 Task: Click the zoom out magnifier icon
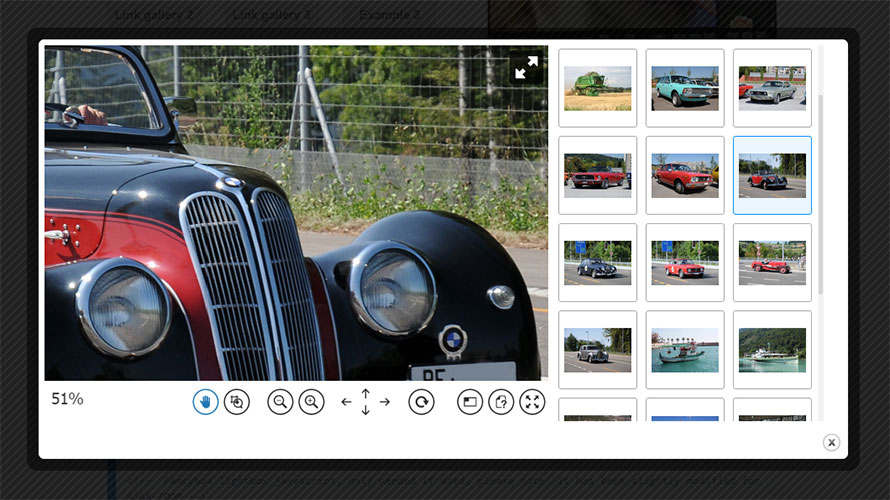(x=280, y=402)
